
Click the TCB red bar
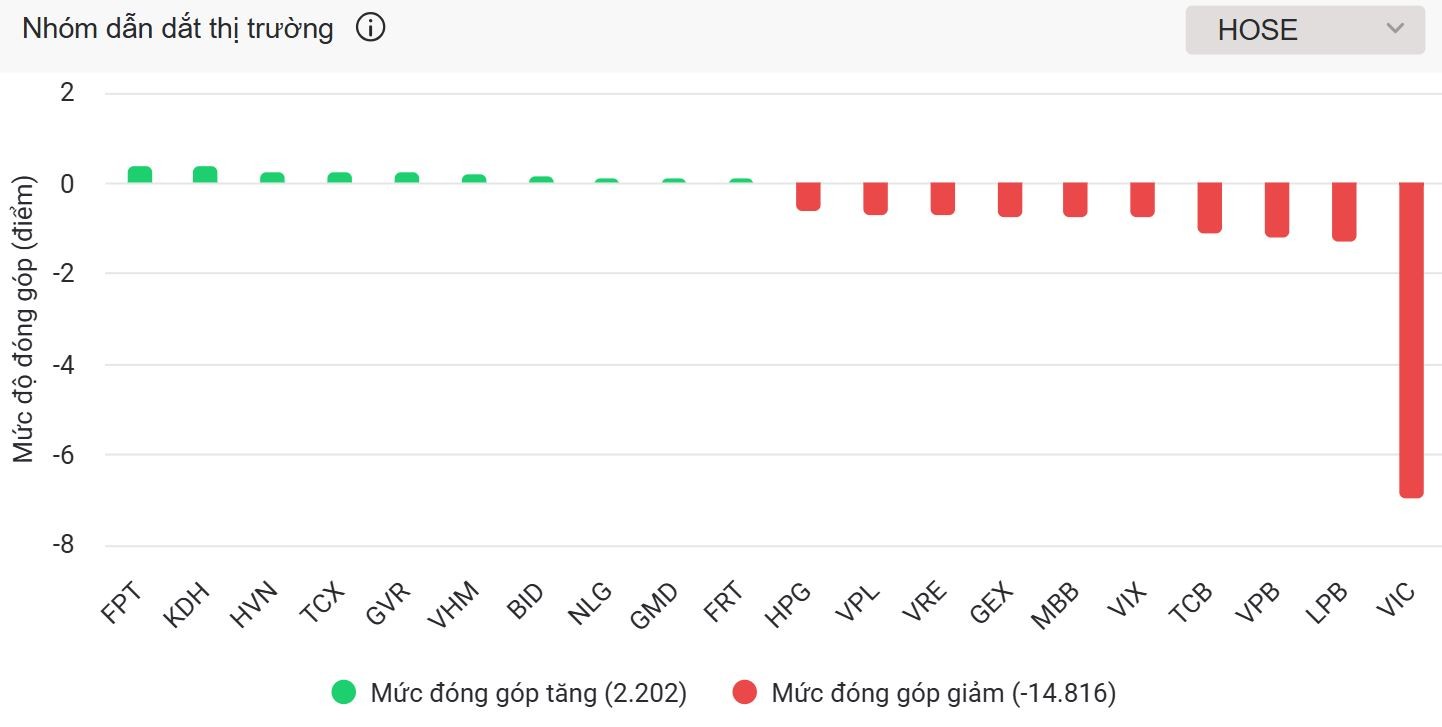pos(1210,208)
